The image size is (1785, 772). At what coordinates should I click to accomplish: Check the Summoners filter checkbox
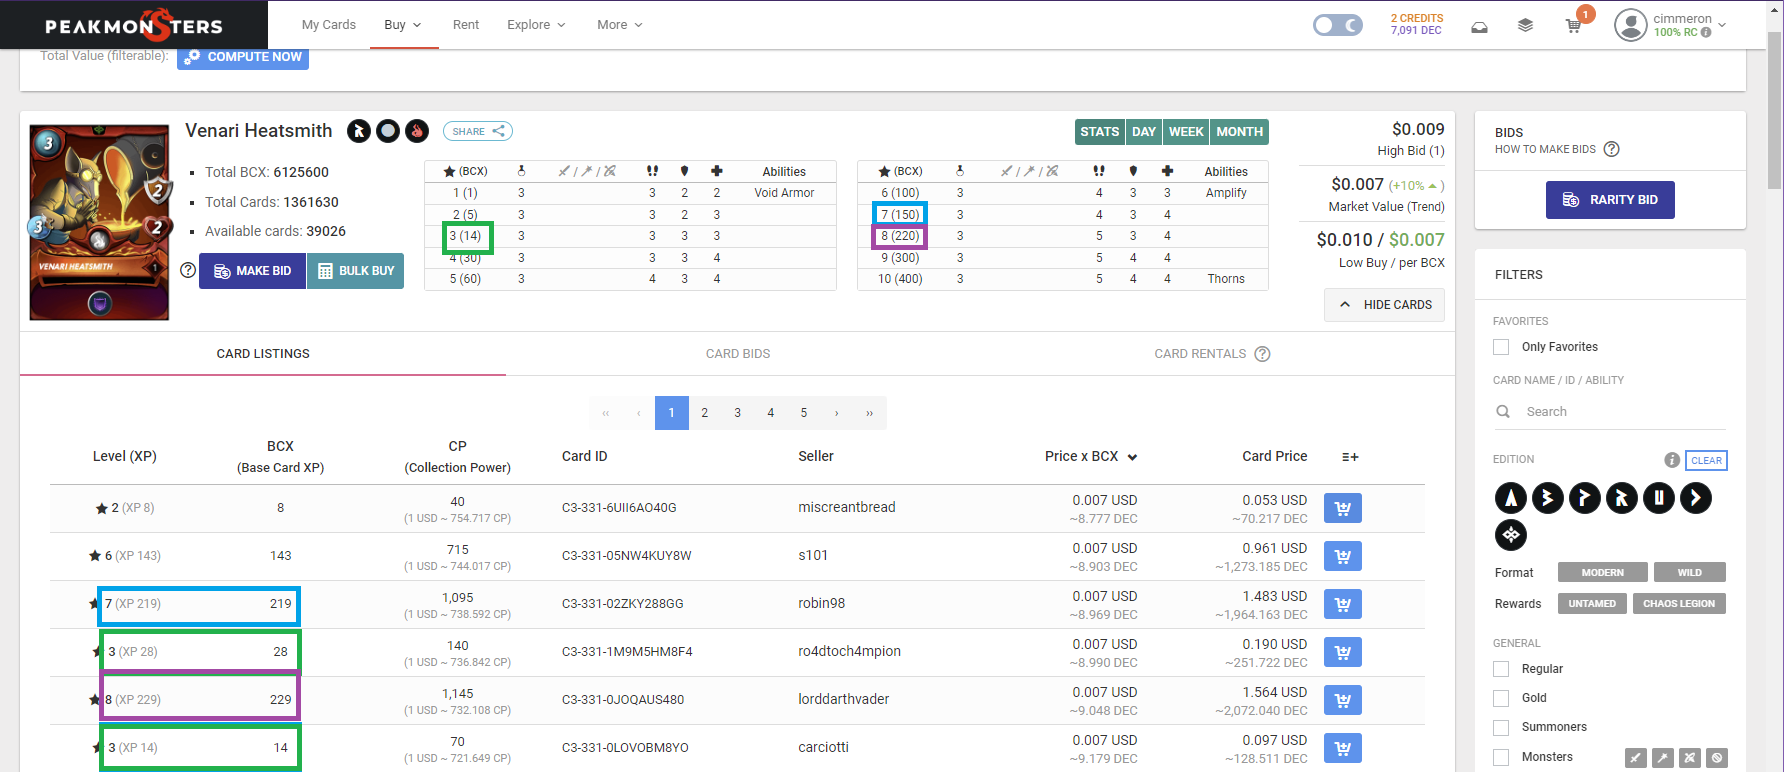[x=1501, y=727]
